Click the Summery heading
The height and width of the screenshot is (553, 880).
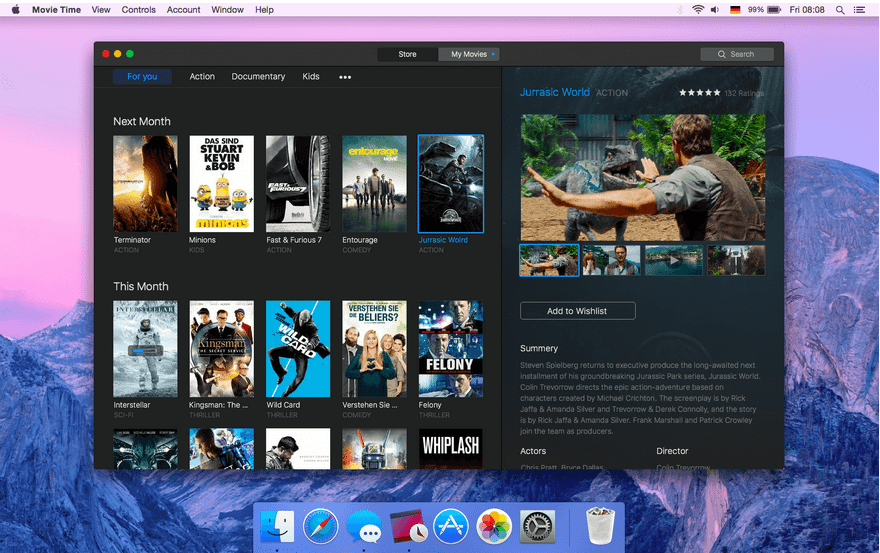click(539, 348)
